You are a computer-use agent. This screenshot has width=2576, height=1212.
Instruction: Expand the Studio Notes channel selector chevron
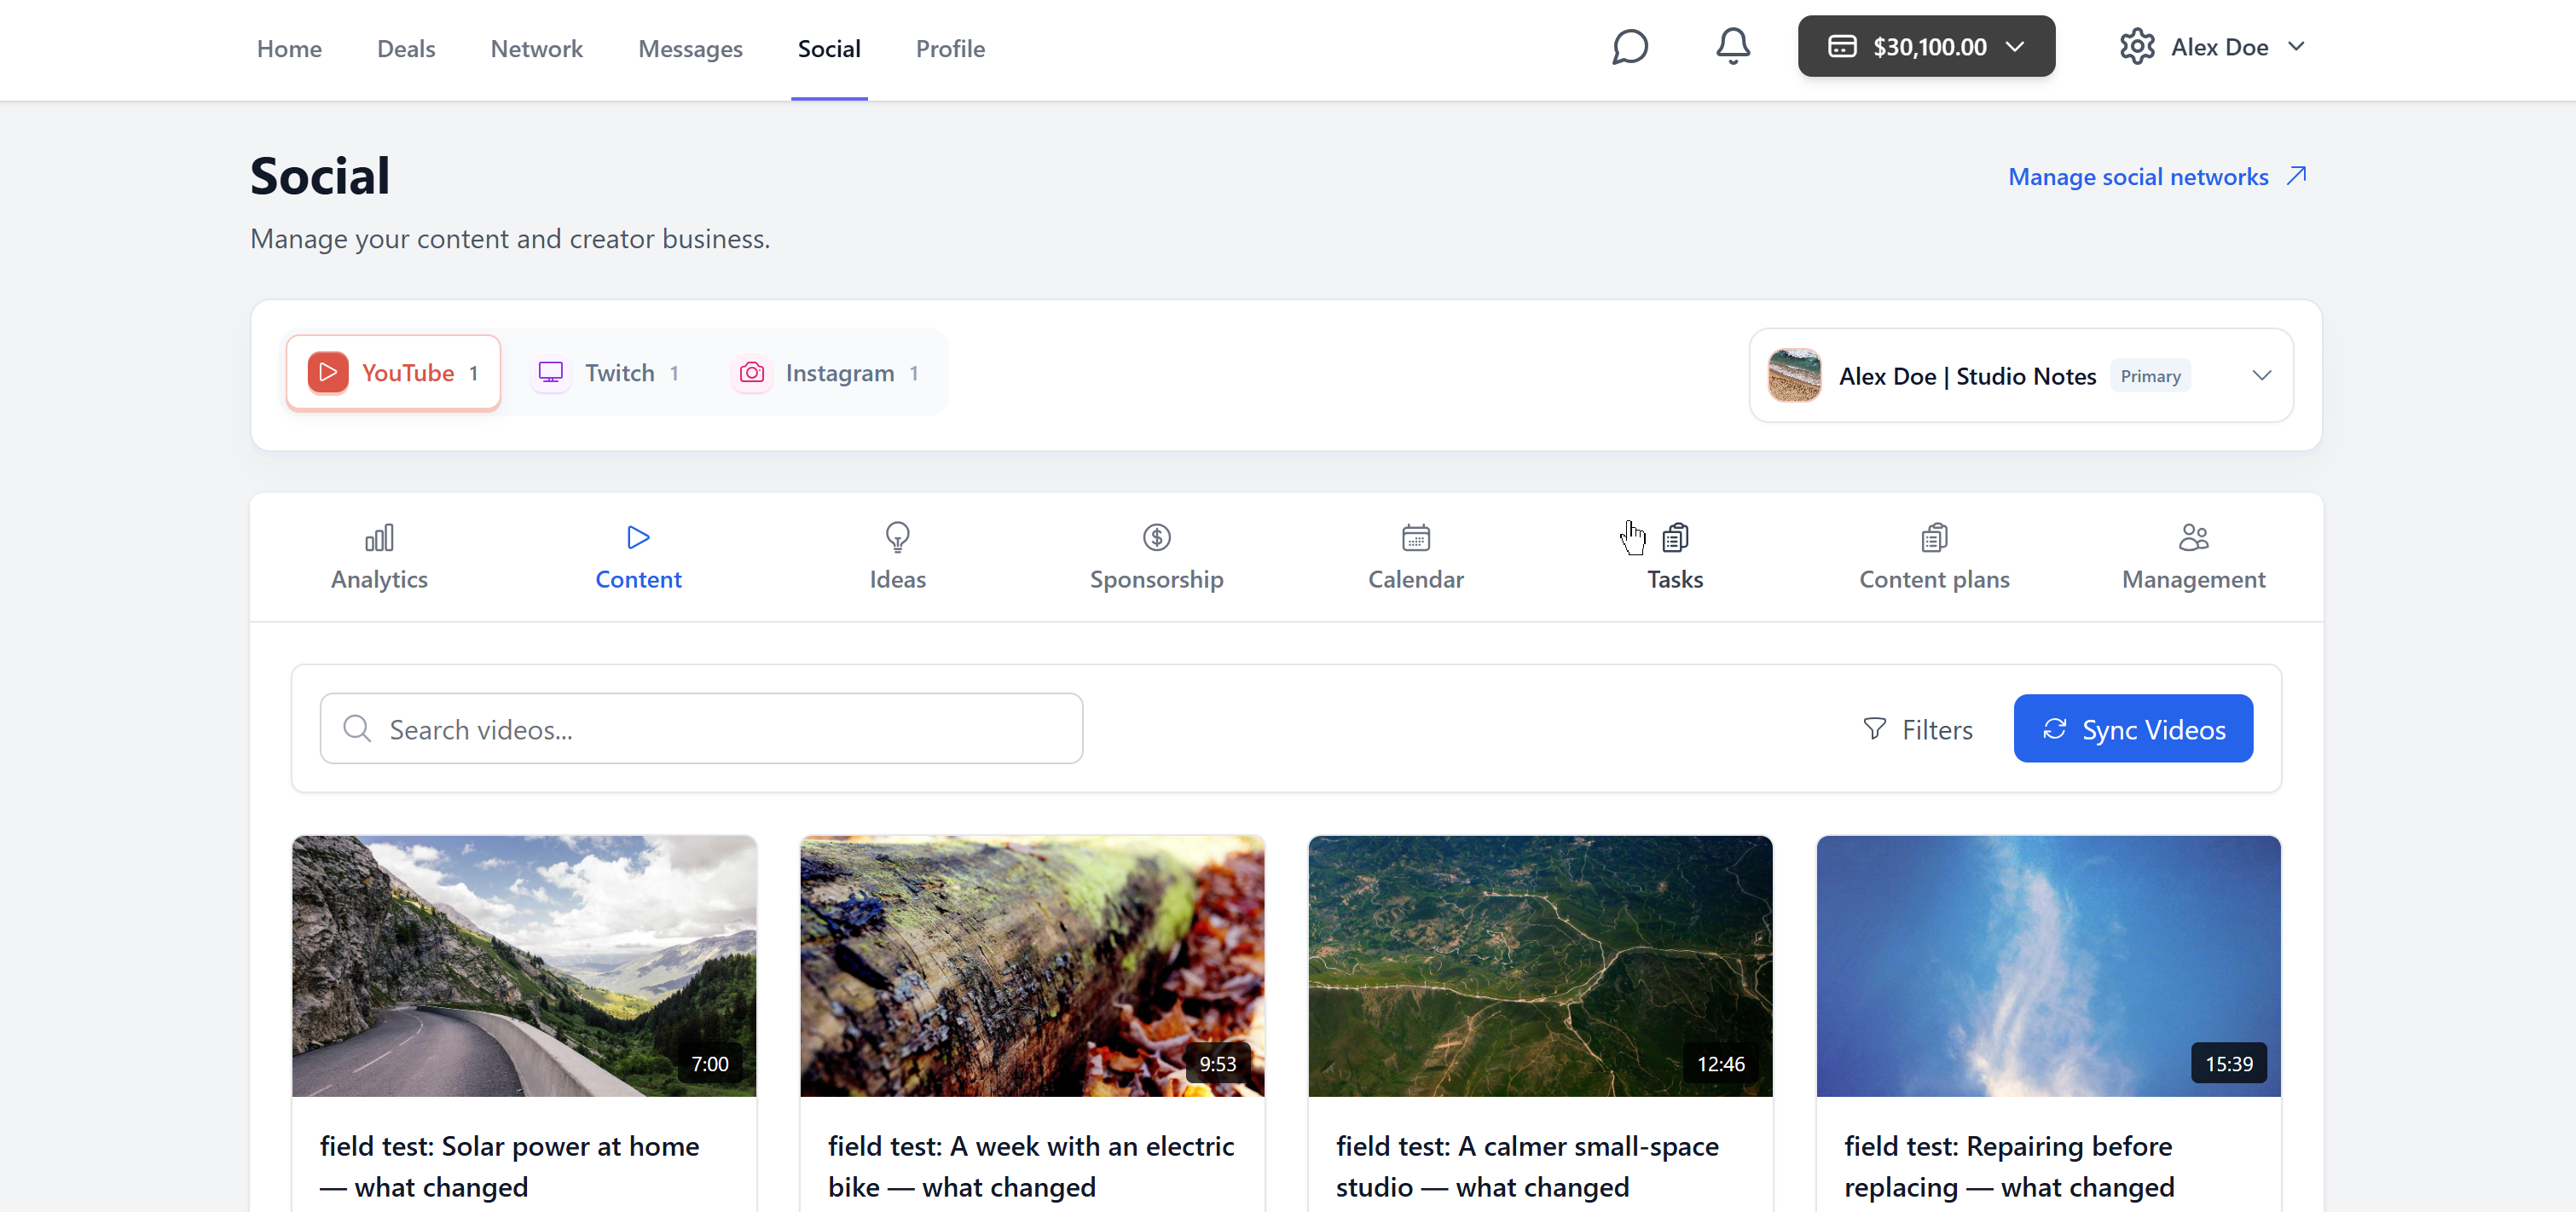2261,376
